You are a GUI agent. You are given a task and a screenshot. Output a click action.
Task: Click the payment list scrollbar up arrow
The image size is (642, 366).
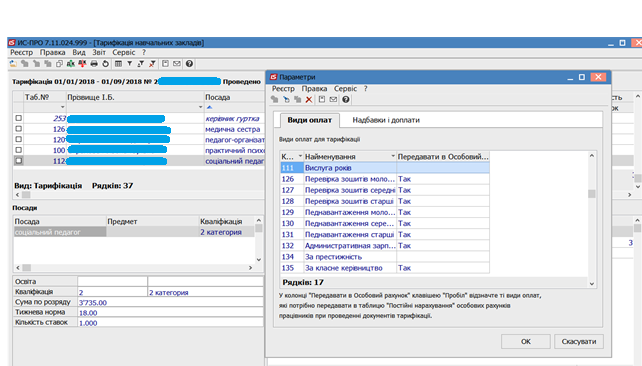(x=592, y=156)
